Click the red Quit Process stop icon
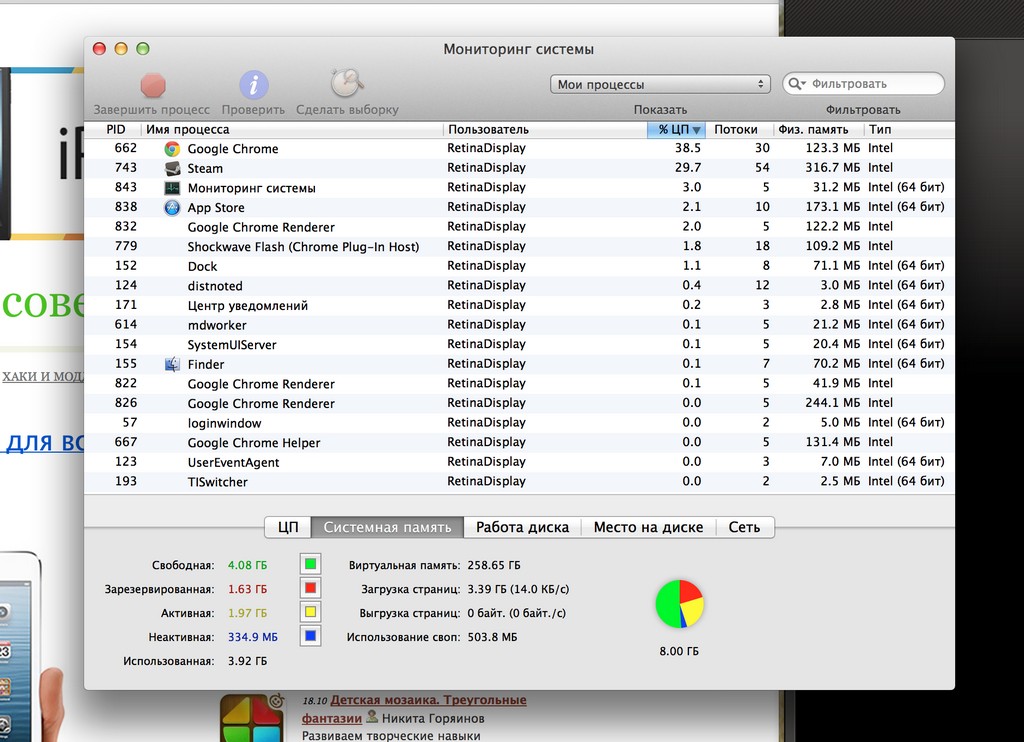The width and height of the screenshot is (1024, 742). [x=153, y=85]
